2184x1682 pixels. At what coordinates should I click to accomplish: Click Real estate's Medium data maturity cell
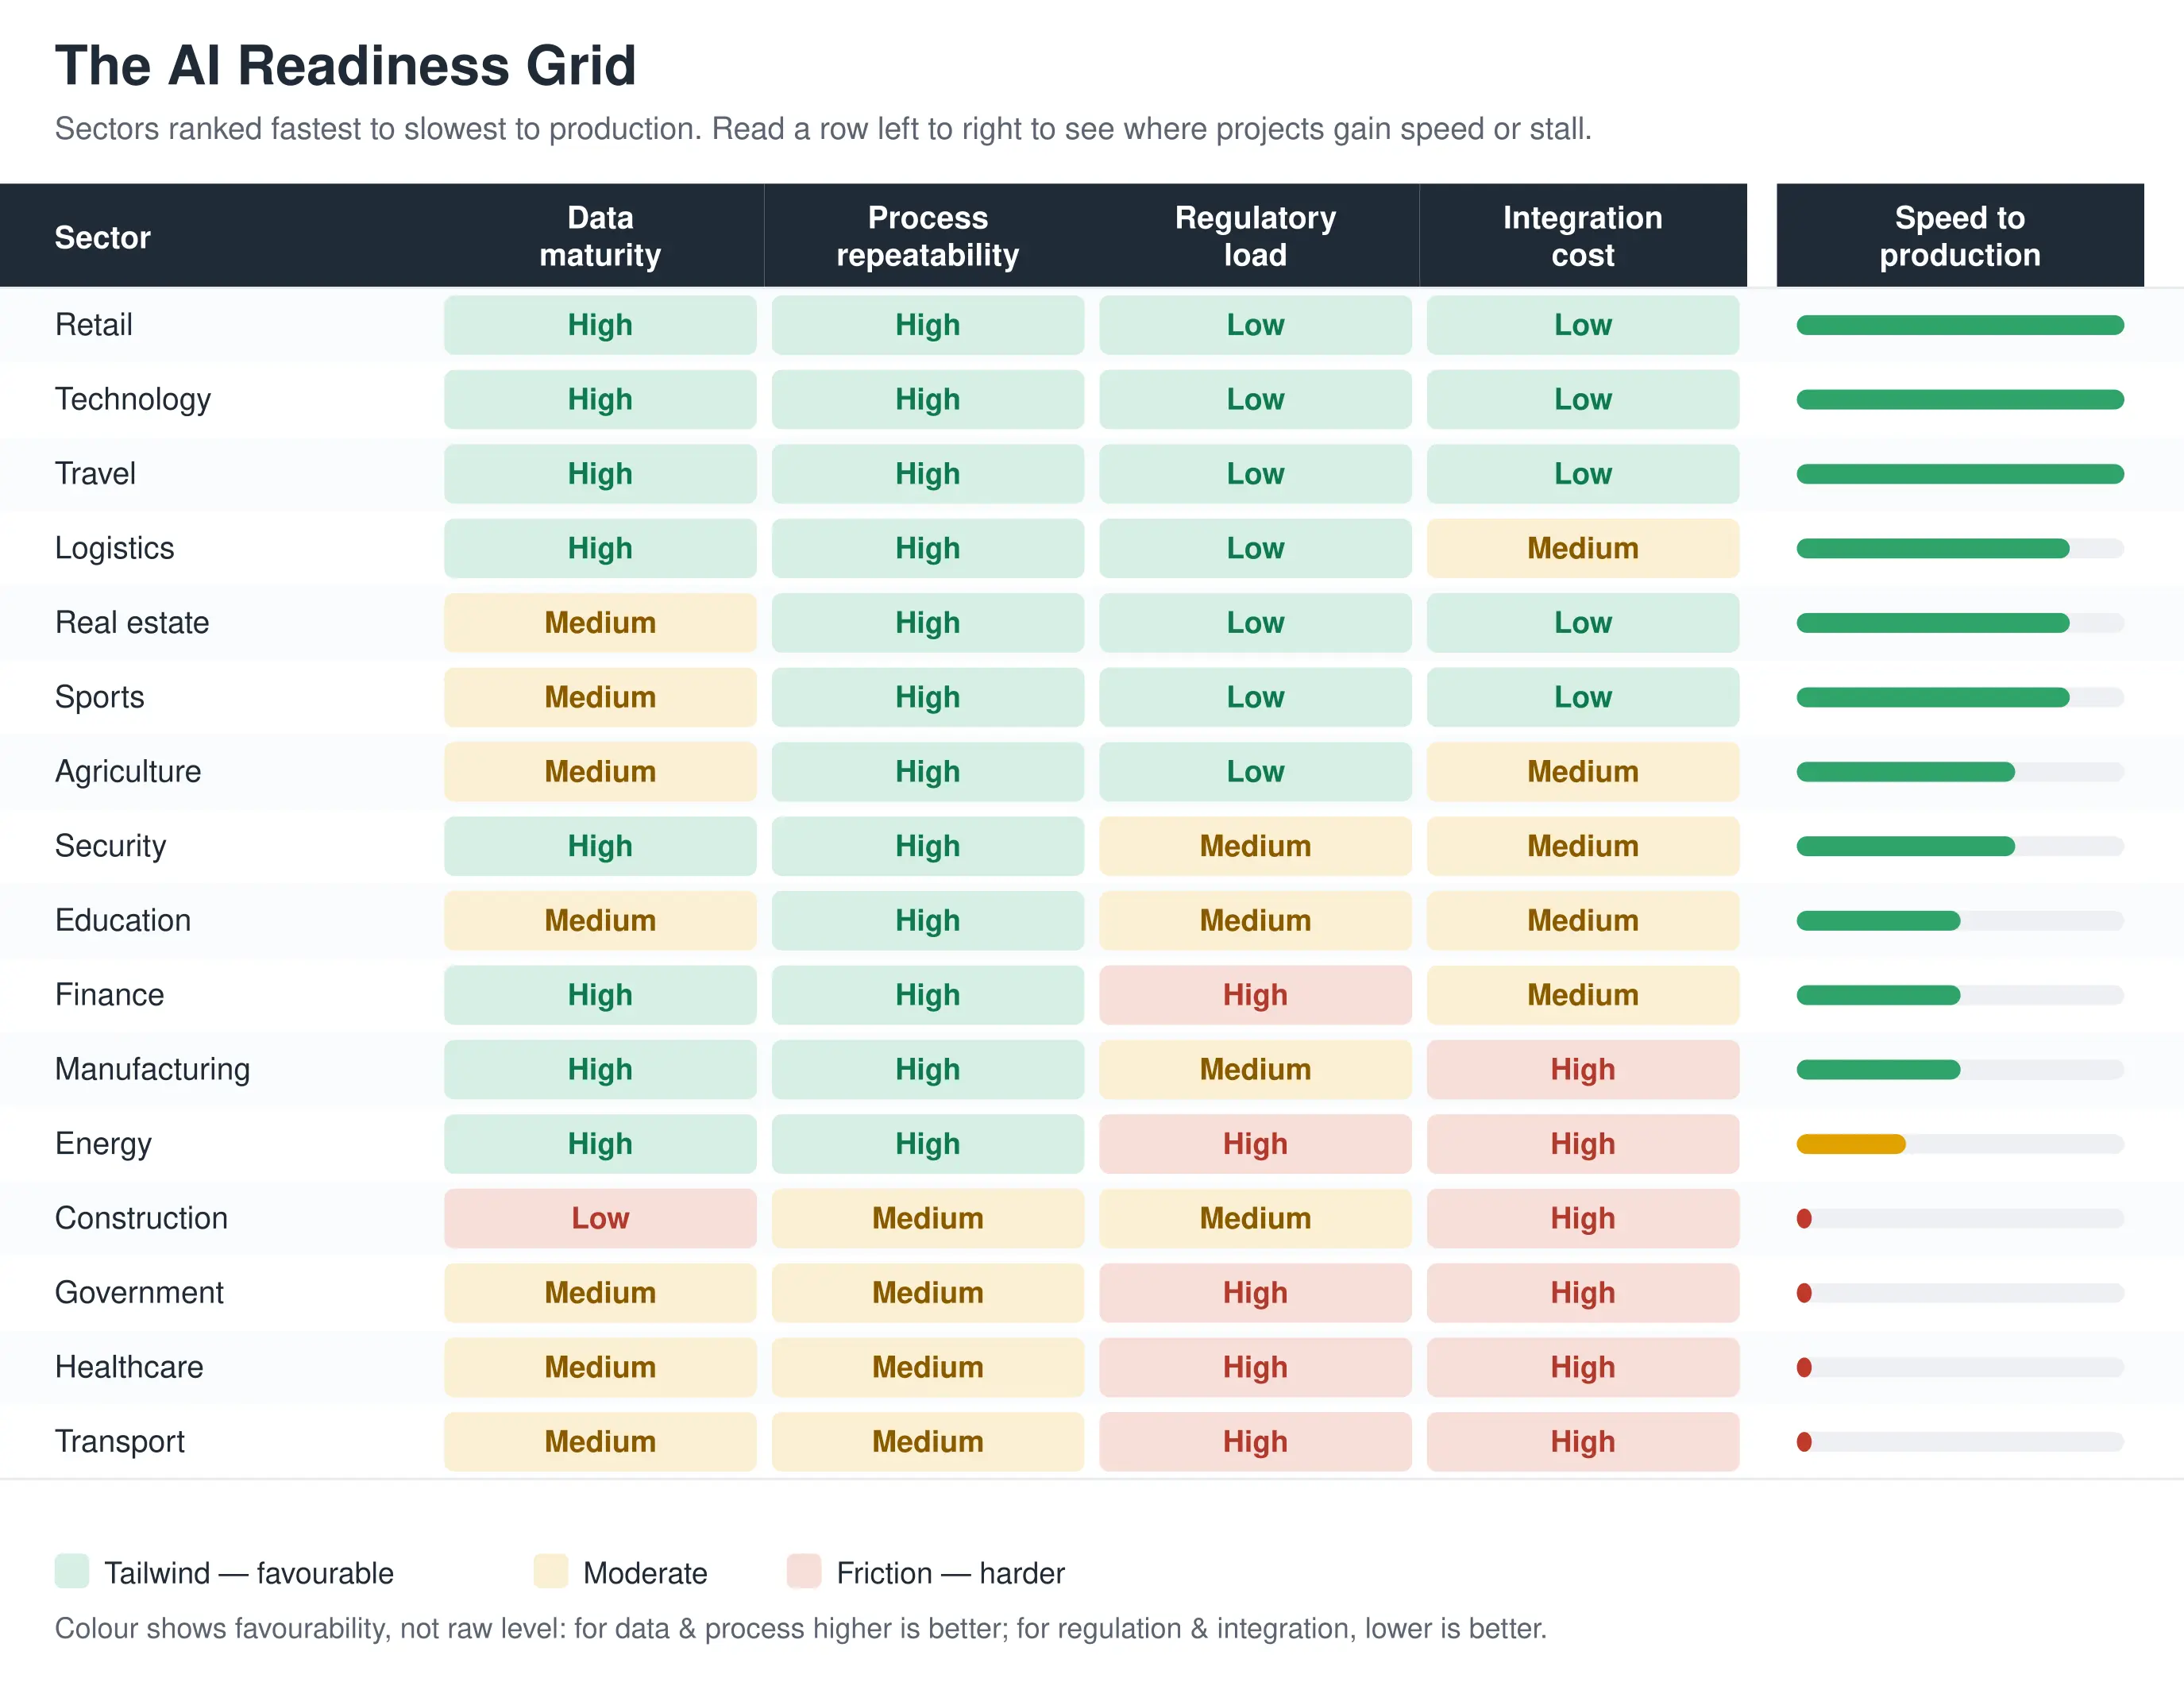click(x=600, y=623)
